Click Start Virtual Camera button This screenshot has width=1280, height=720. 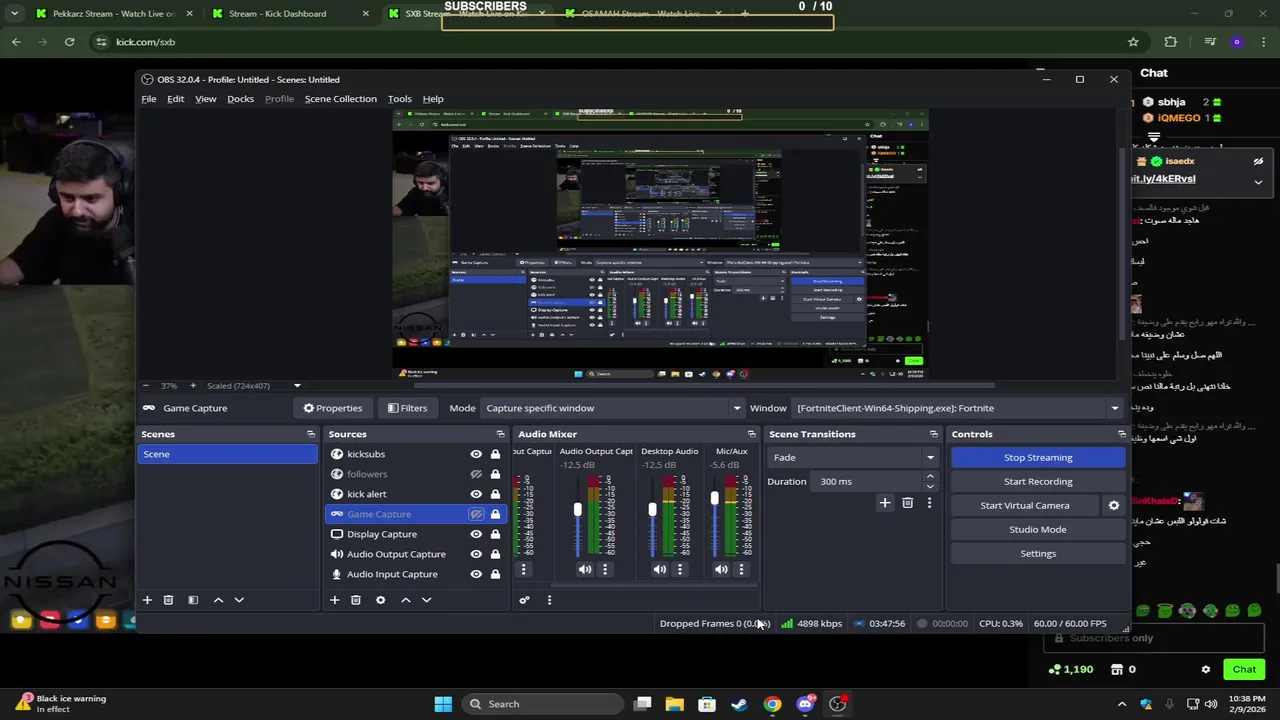pos(1024,505)
